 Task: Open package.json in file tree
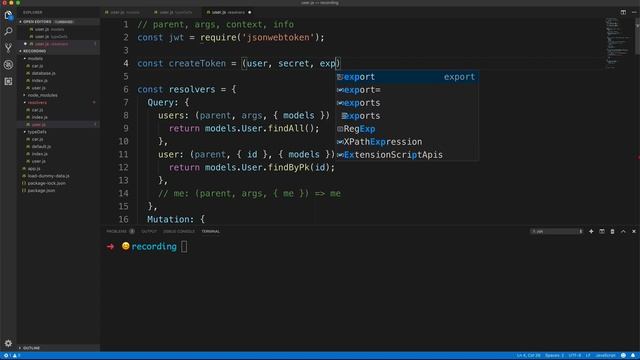pos(41,191)
